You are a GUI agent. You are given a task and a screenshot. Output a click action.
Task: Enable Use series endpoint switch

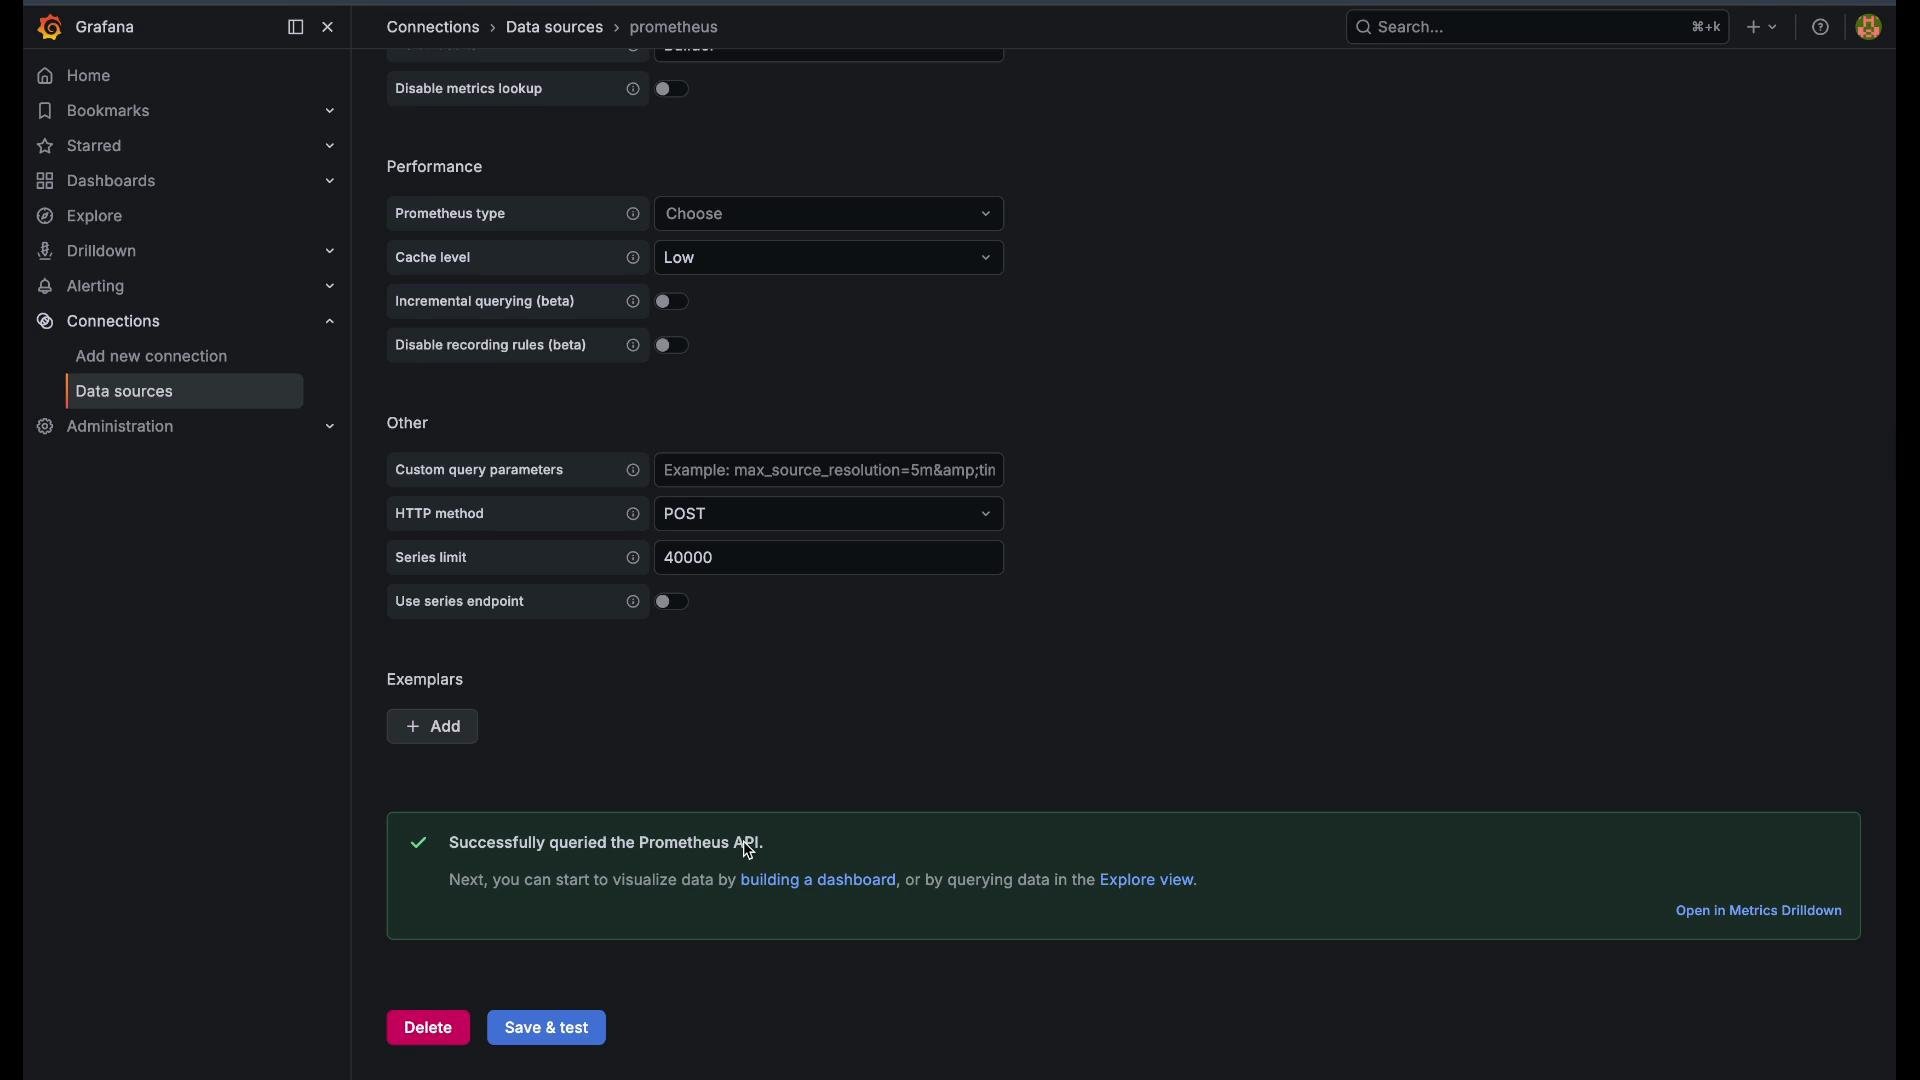tap(673, 604)
